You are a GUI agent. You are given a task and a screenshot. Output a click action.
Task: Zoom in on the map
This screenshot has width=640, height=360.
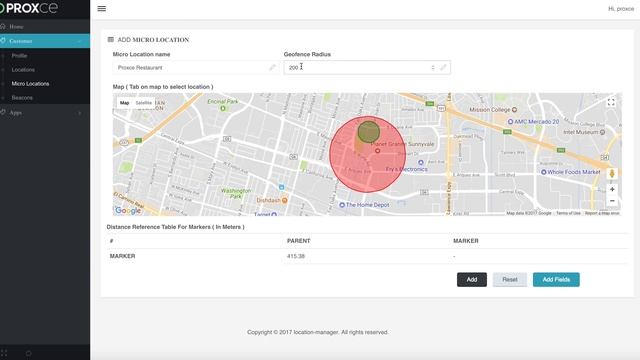coord(612,189)
